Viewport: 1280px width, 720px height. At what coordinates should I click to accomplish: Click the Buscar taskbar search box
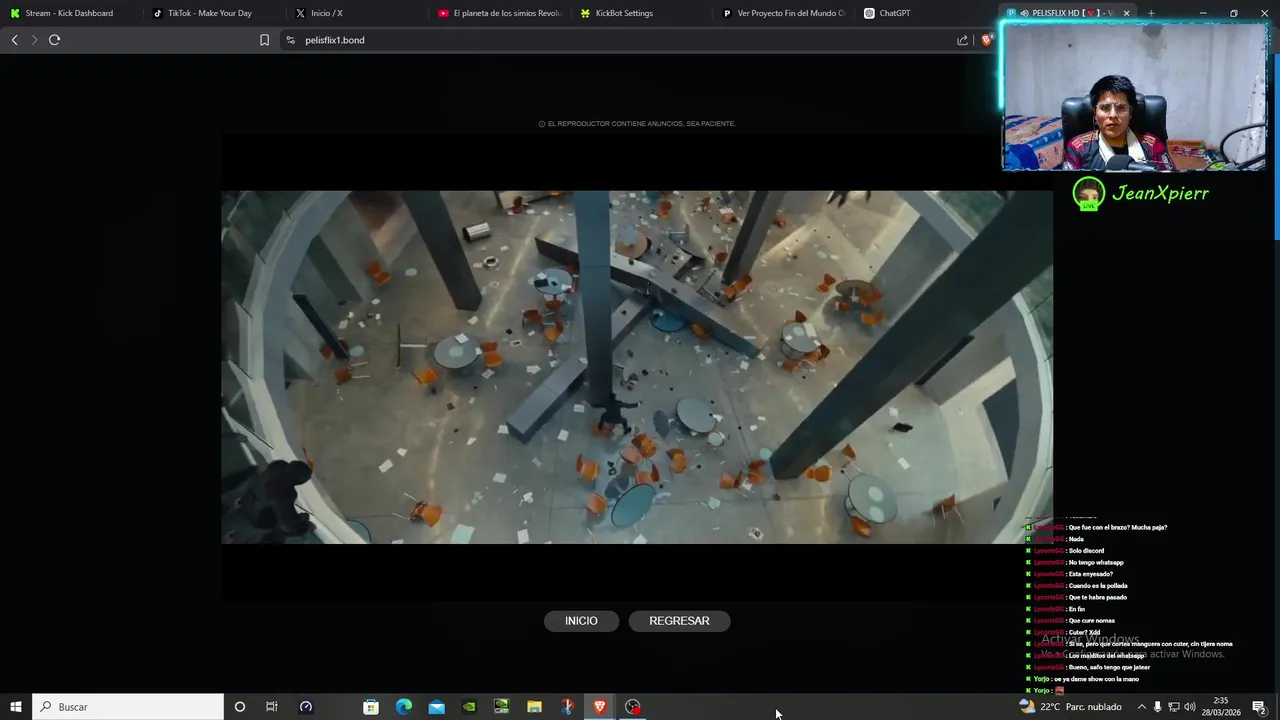click(x=128, y=707)
